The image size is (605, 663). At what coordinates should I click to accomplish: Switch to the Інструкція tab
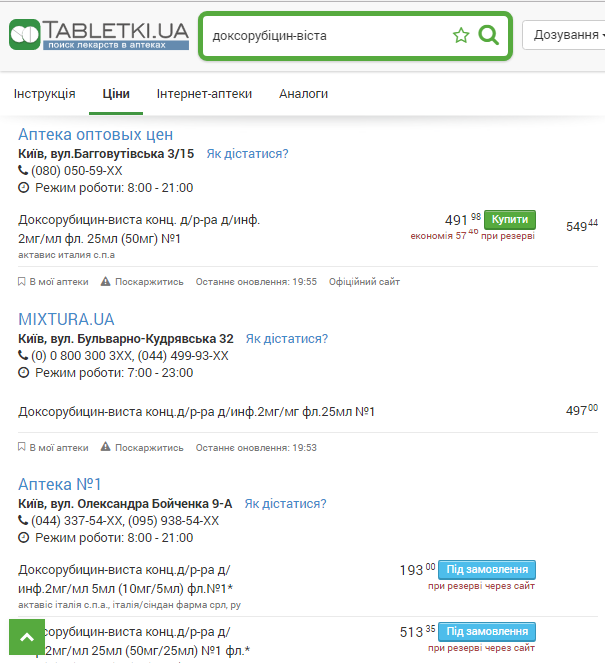[x=44, y=94]
